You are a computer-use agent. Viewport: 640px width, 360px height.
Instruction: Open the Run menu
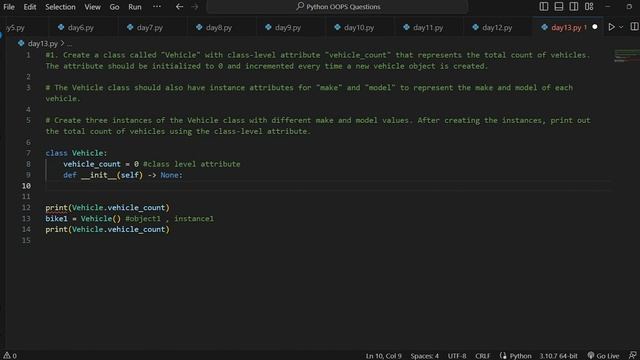(x=135, y=7)
